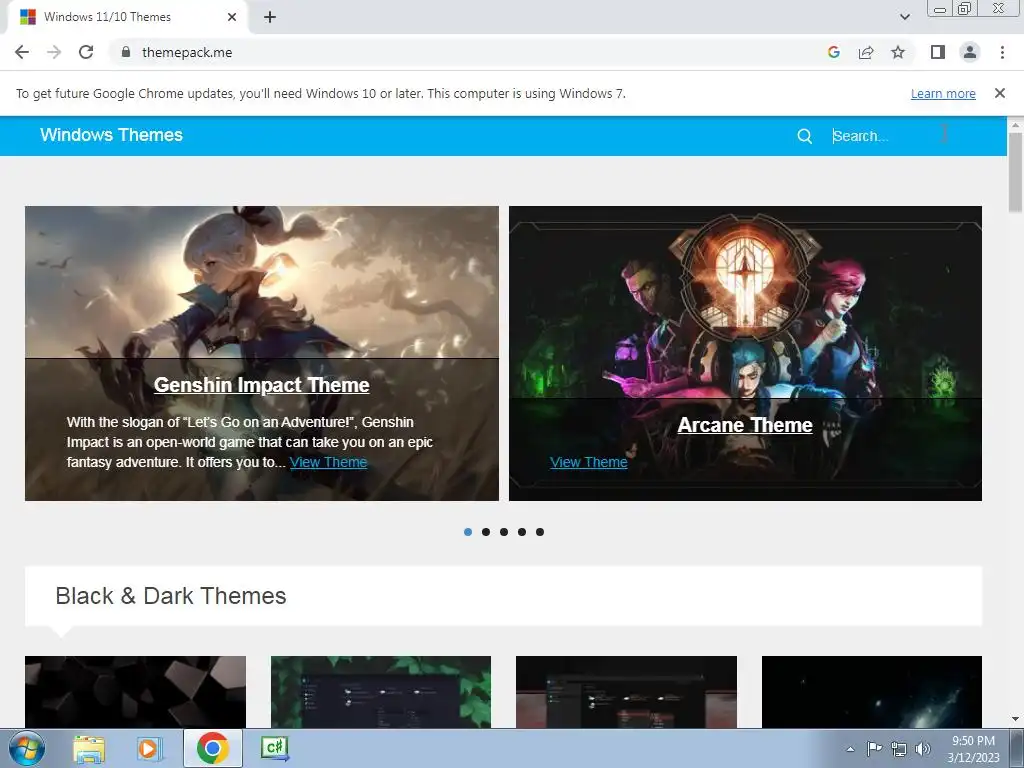The height and width of the screenshot is (768, 1024).
Task: View site information padlock icon
Action: tap(126, 52)
